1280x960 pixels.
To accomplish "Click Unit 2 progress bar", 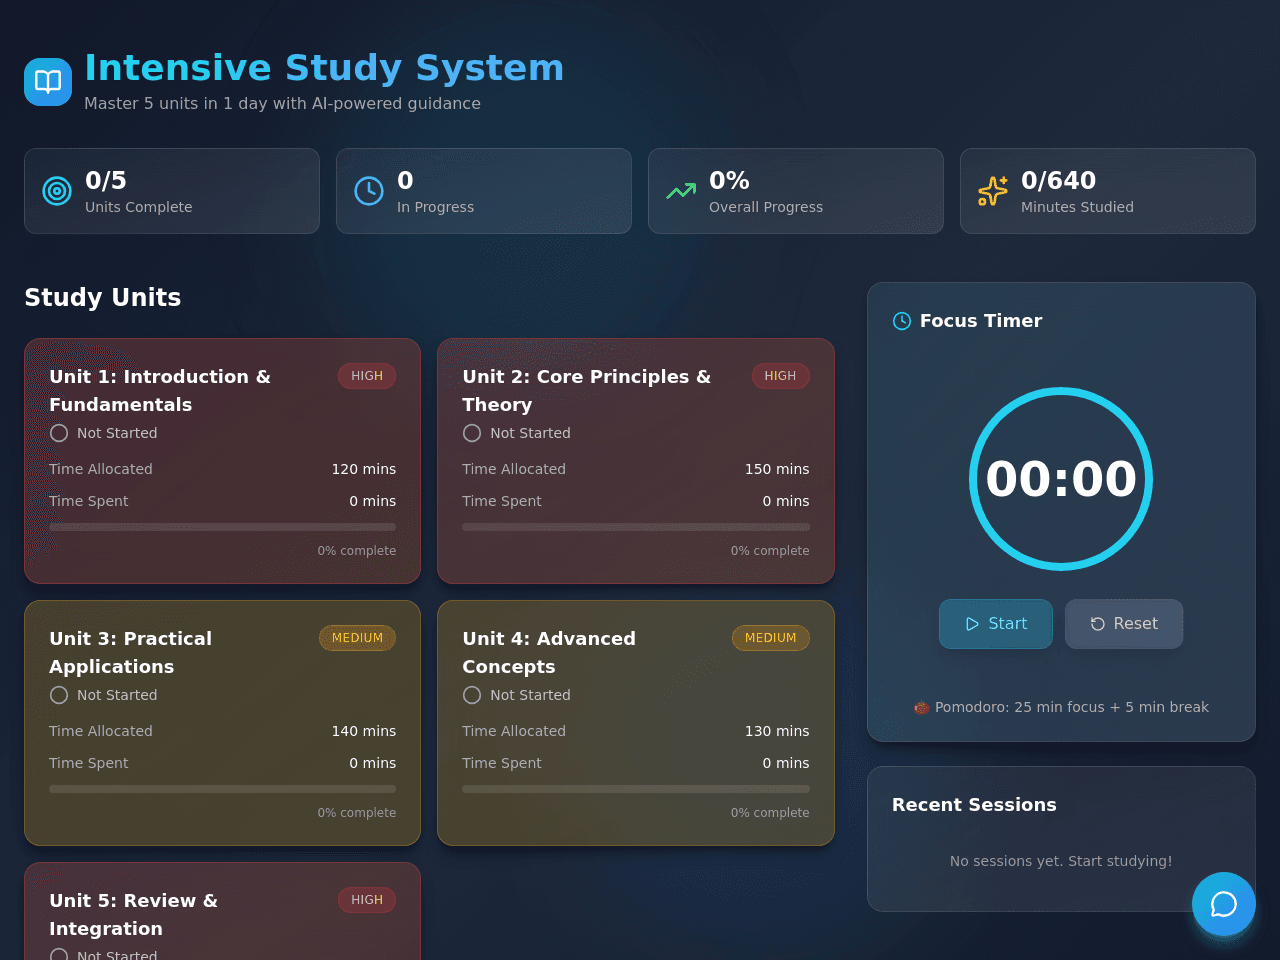I will point(636,527).
